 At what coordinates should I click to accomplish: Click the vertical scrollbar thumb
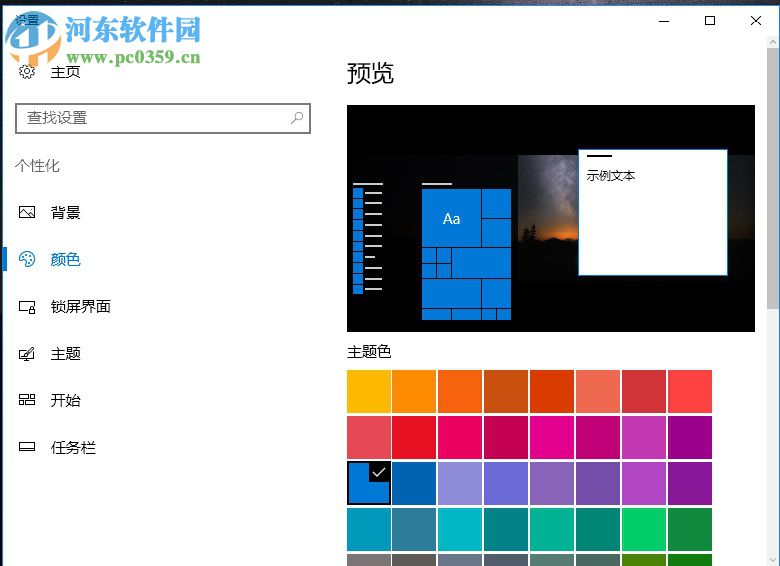(x=773, y=178)
